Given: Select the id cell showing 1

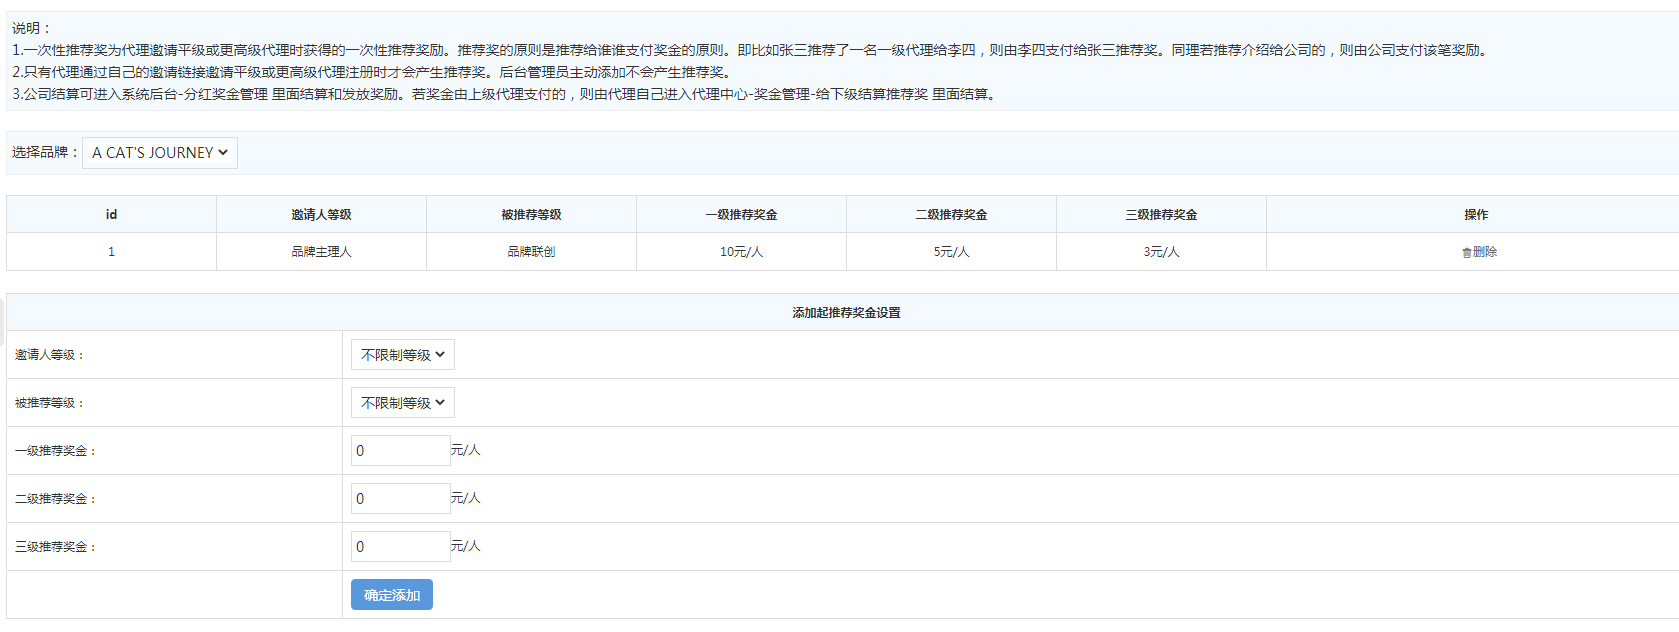Looking at the screenshot, I should [x=111, y=252].
